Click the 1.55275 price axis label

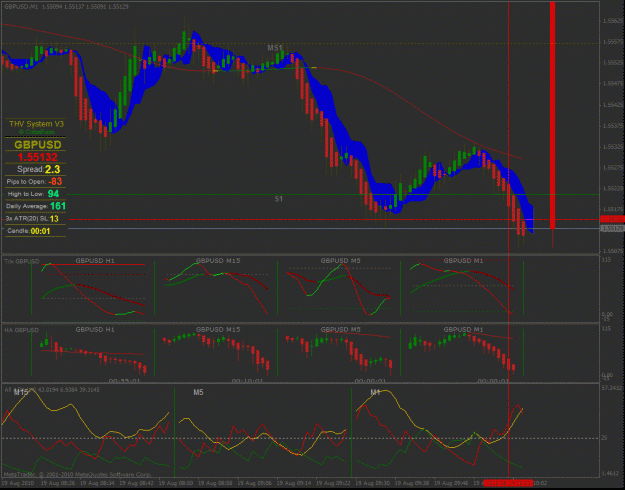coord(613,168)
